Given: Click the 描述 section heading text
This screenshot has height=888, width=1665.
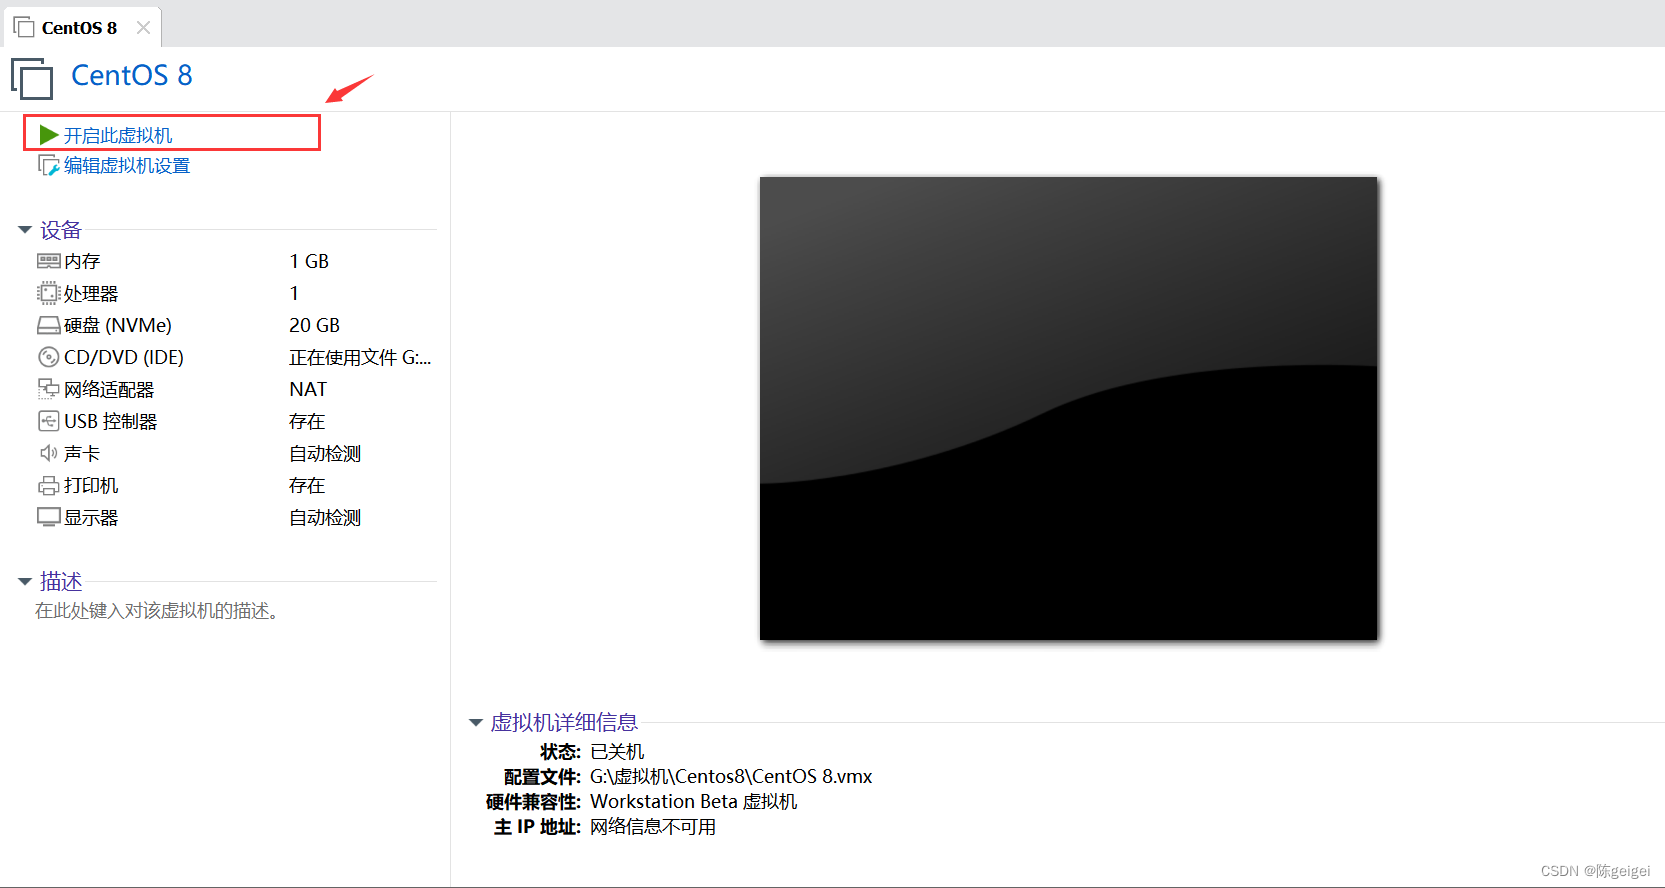Looking at the screenshot, I should click(61, 581).
